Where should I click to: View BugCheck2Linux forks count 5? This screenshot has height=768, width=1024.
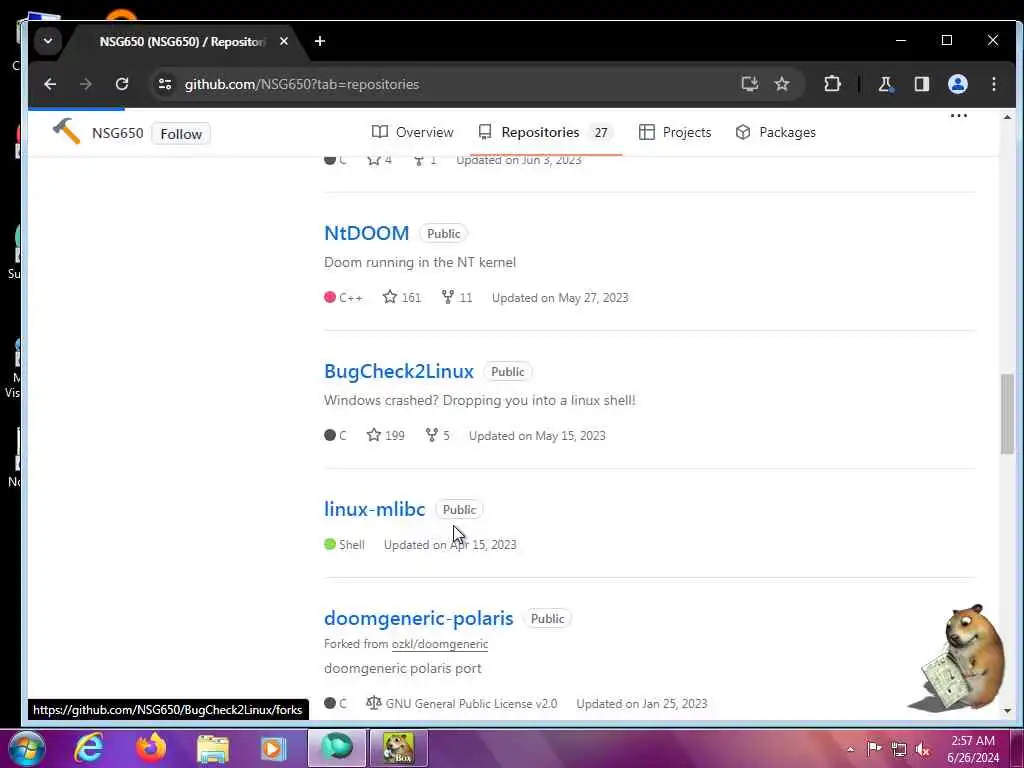[x=437, y=436]
